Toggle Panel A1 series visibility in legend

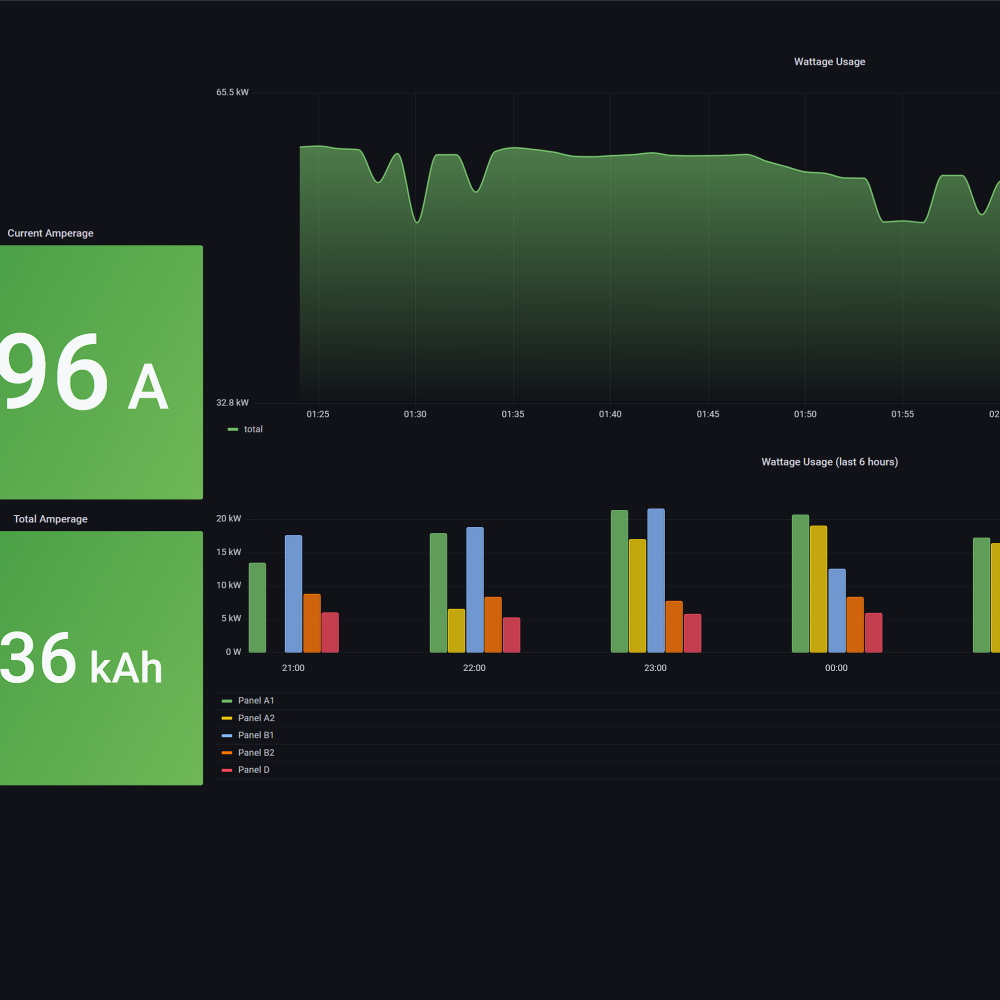(256, 701)
